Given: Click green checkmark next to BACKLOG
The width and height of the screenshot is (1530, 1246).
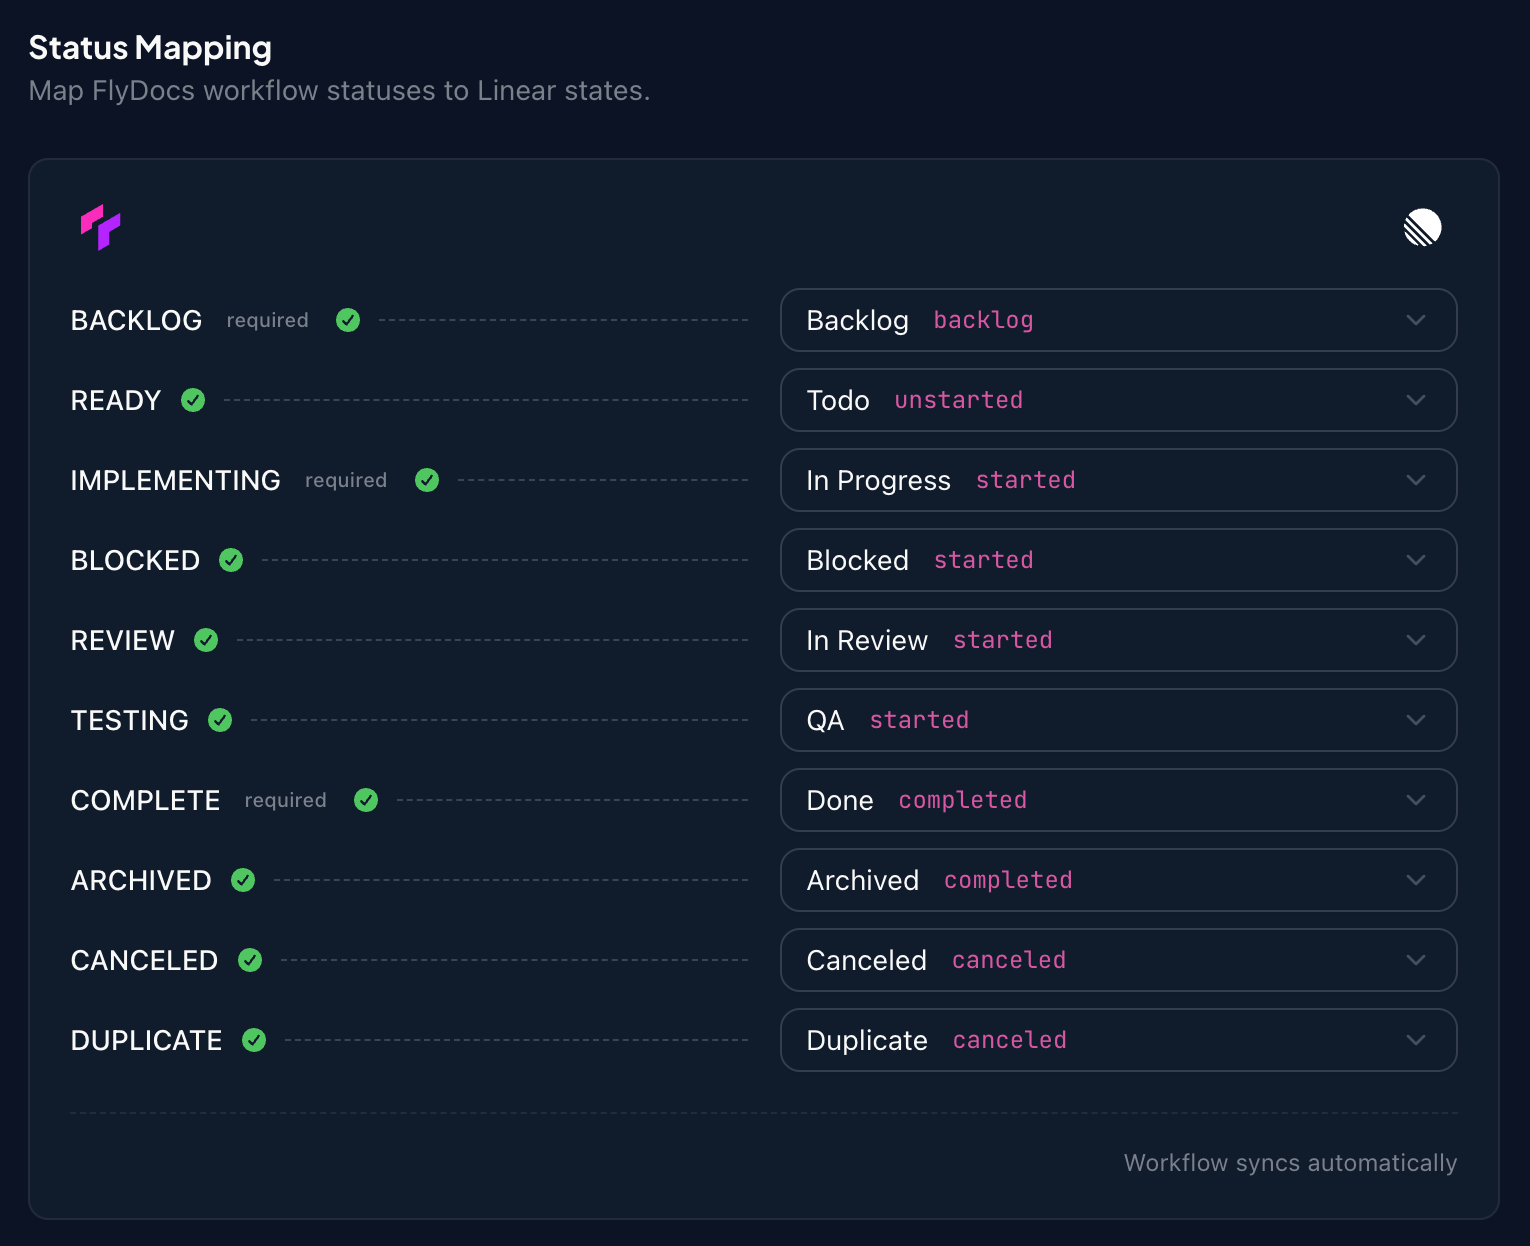Looking at the screenshot, I should coord(348,320).
